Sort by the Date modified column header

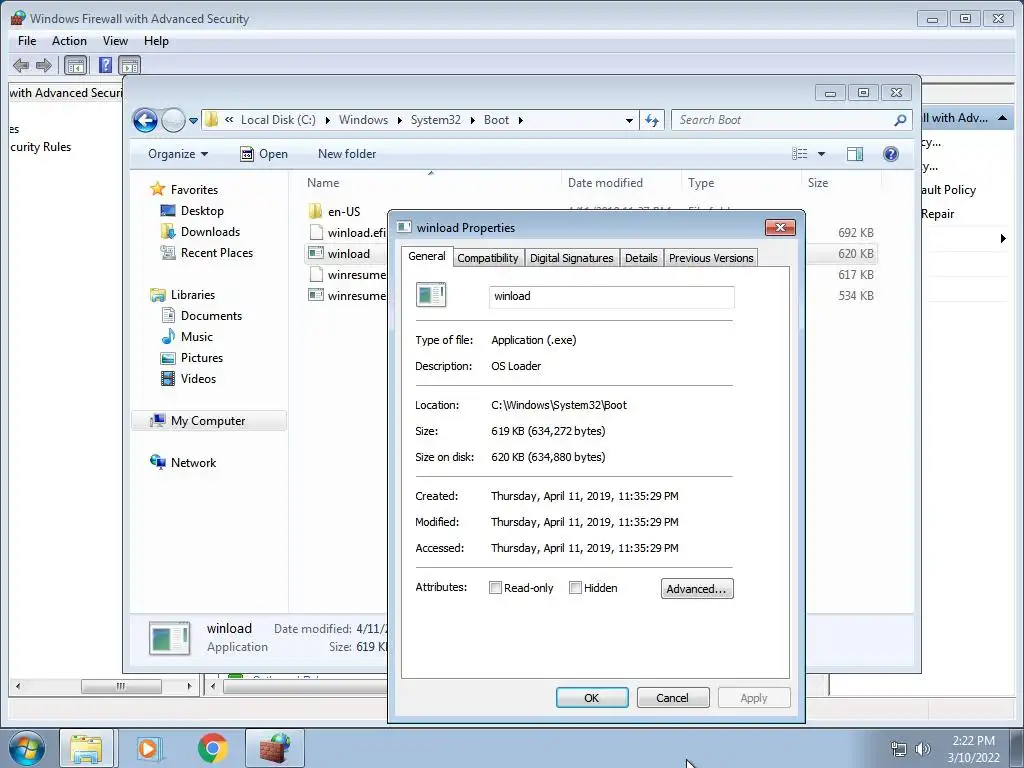pyautogui.click(x=605, y=183)
